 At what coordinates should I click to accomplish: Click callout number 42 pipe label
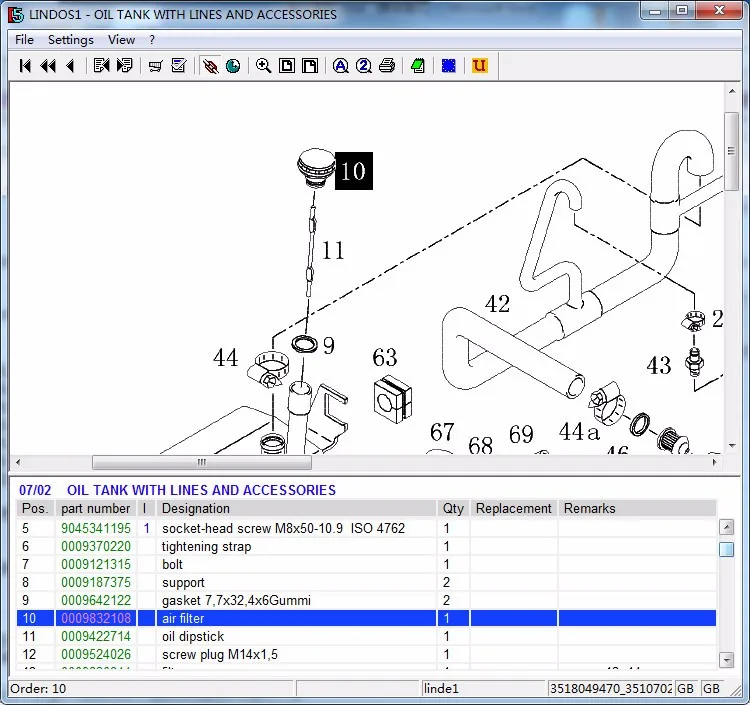pos(497,304)
